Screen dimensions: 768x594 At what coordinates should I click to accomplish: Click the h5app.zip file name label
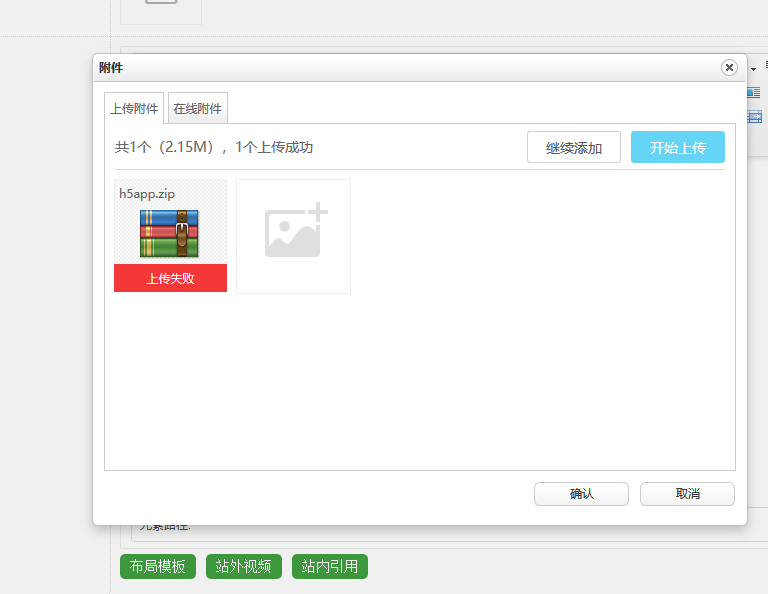tap(147, 194)
